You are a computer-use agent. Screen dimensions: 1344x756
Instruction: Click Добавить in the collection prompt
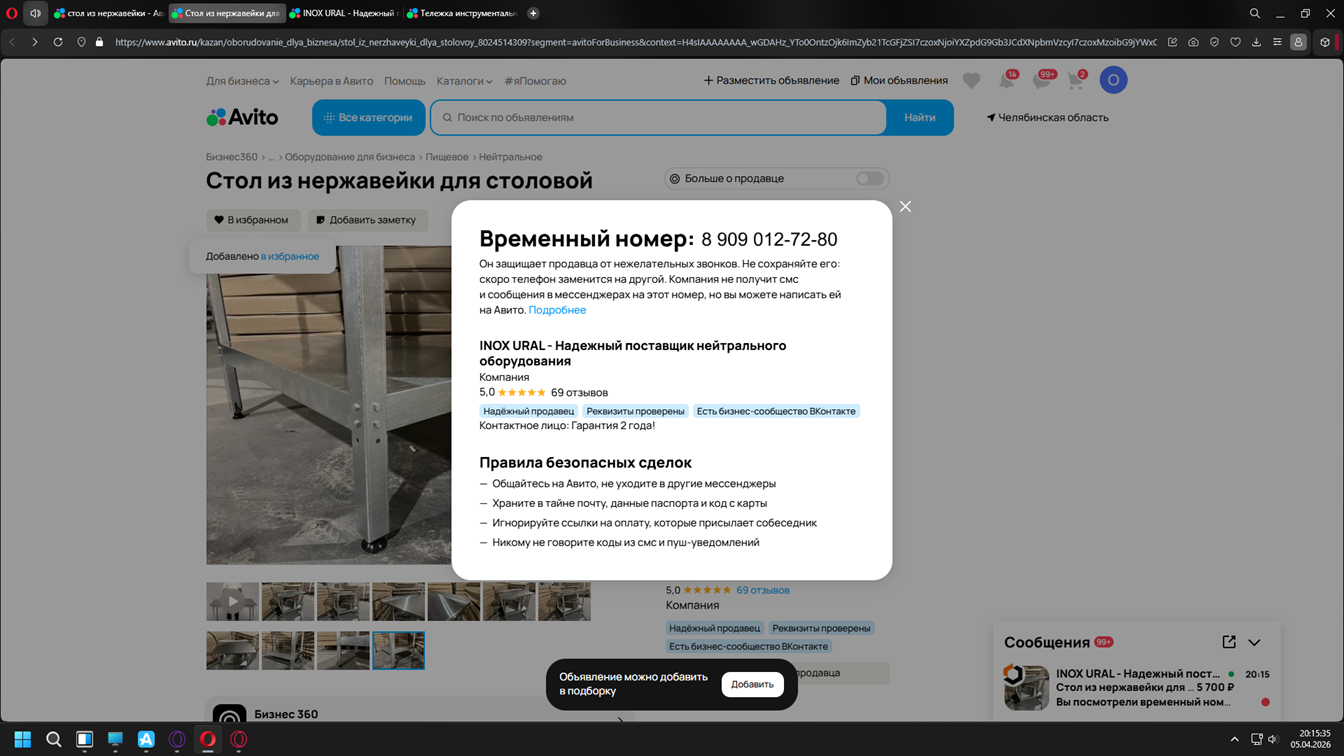752,684
